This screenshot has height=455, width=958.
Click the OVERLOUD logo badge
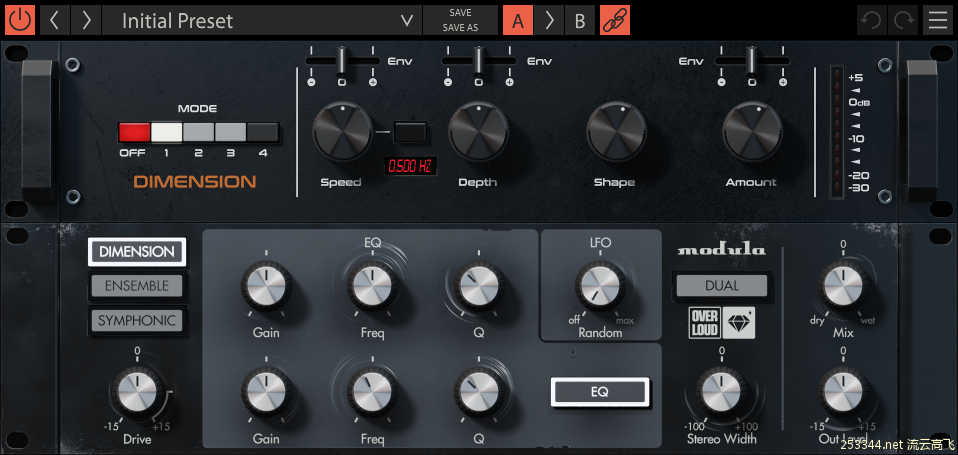(x=704, y=323)
